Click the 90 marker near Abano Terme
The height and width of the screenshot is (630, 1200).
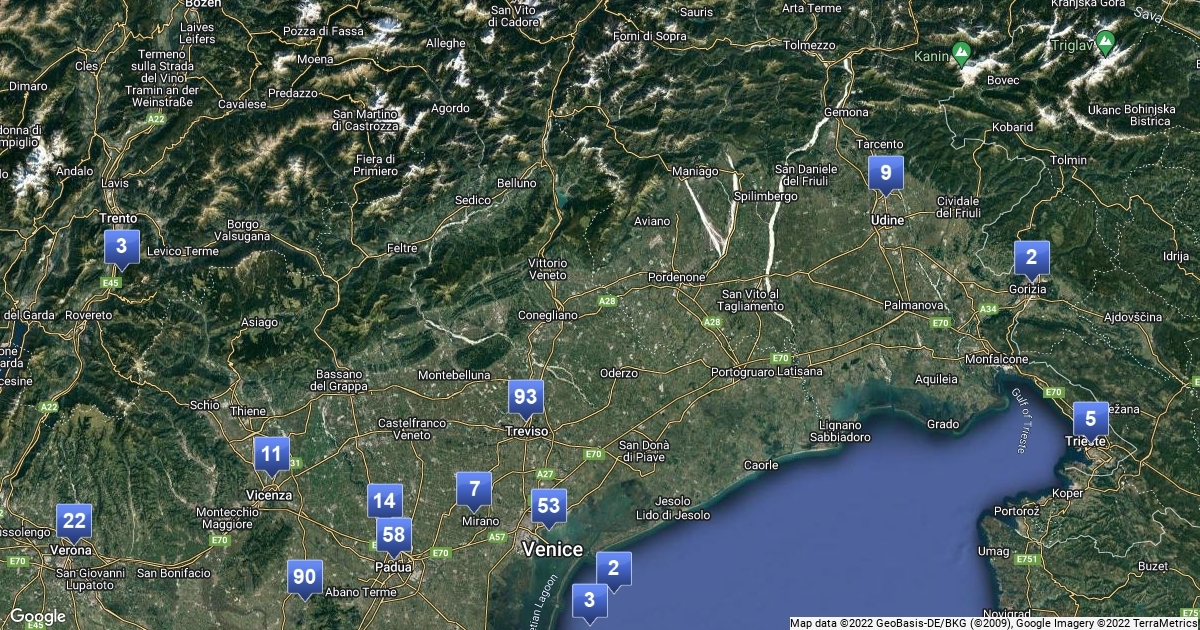click(x=304, y=577)
